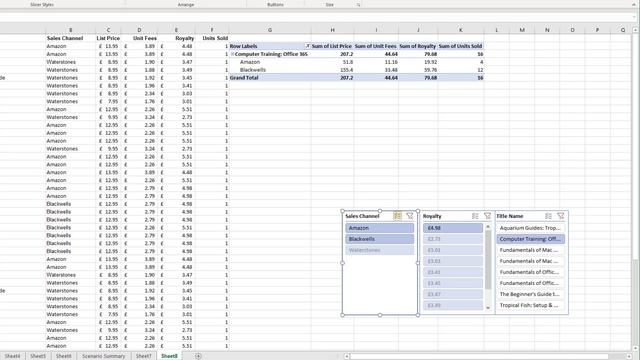
Task: Toggle multi-select in Royalty slicer
Action: pos(475,216)
